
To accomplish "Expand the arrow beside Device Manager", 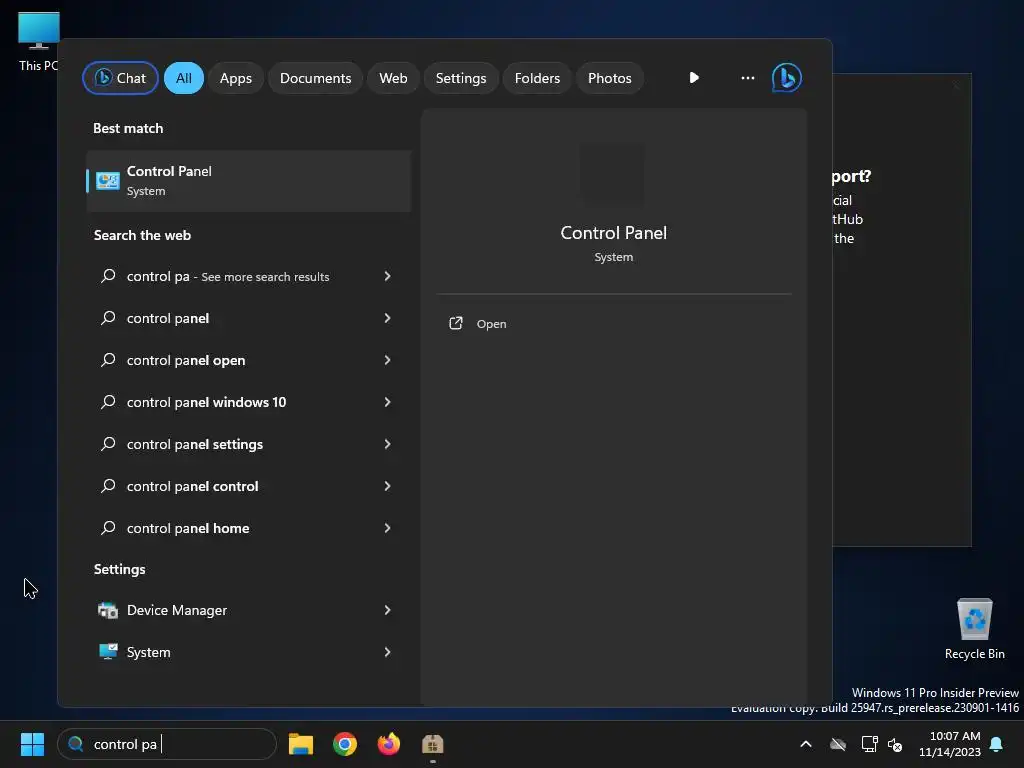I will [387, 611].
